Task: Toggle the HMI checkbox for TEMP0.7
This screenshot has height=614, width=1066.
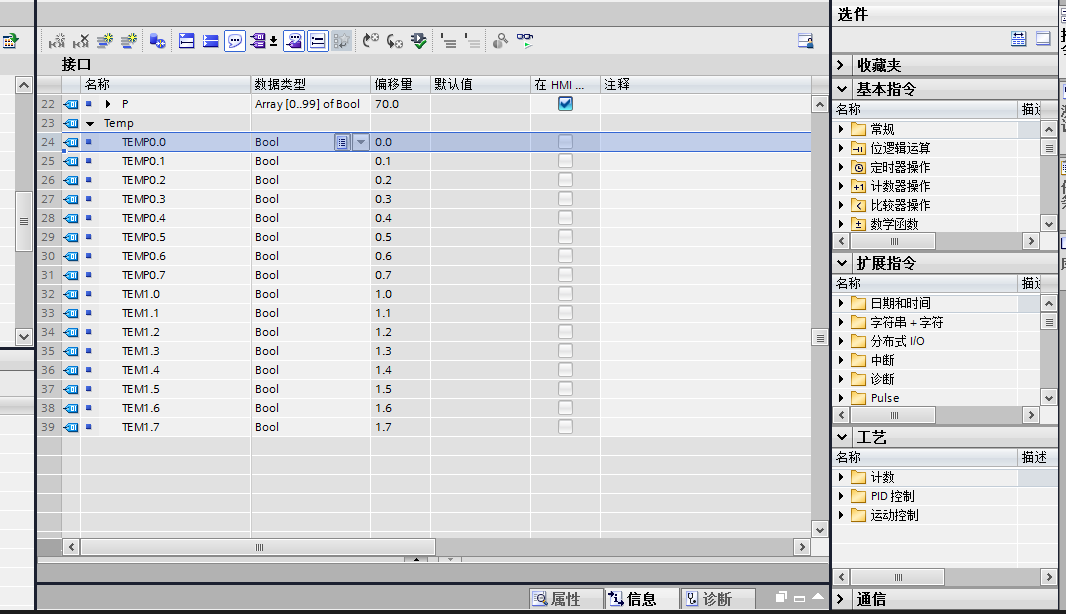Action: (x=565, y=275)
